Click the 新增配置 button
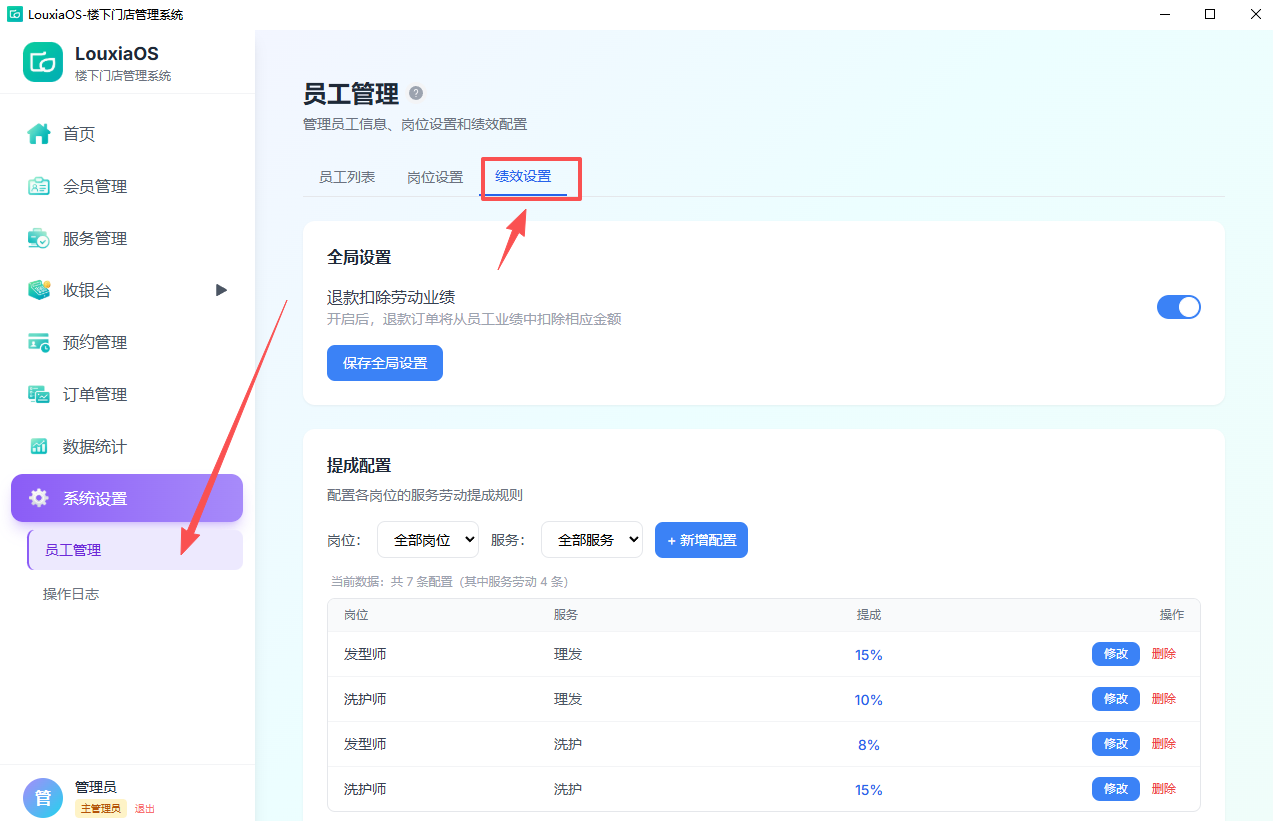Screen dimensions: 1273x821 pyautogui.click(x=701, y=540)
